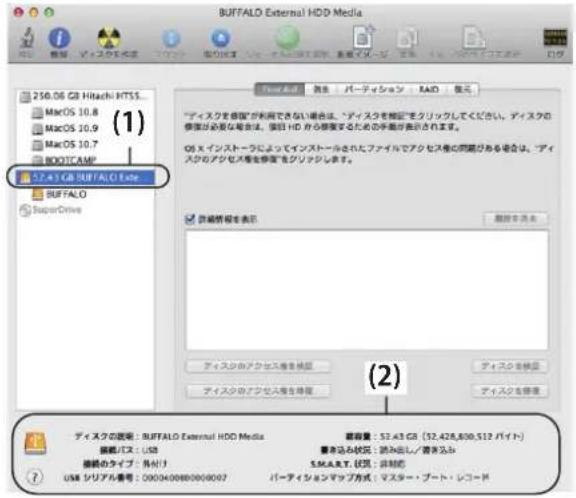The height and width of the screenshot is (498, 576).
Task: Select the SuperDrive entry label
Action: [57, 210]
